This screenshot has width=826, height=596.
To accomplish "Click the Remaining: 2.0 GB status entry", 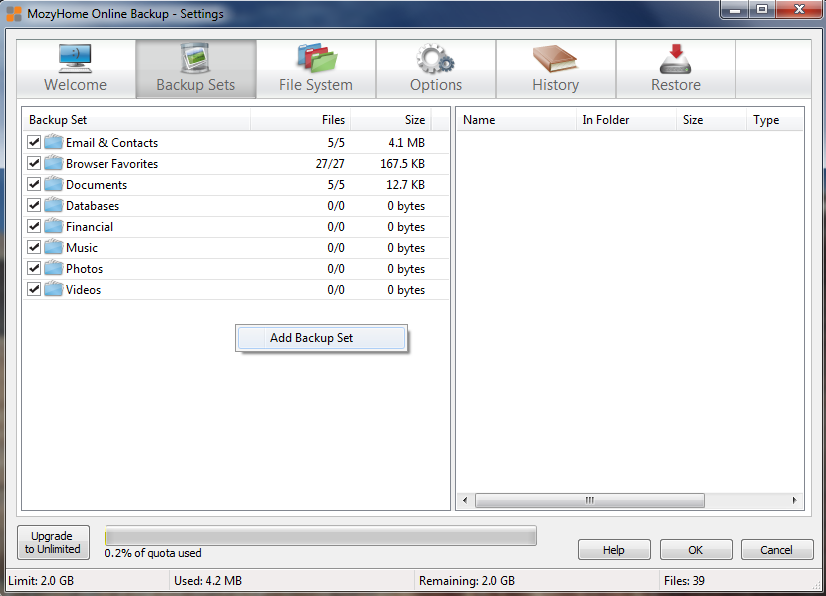I will coord(467,581).
